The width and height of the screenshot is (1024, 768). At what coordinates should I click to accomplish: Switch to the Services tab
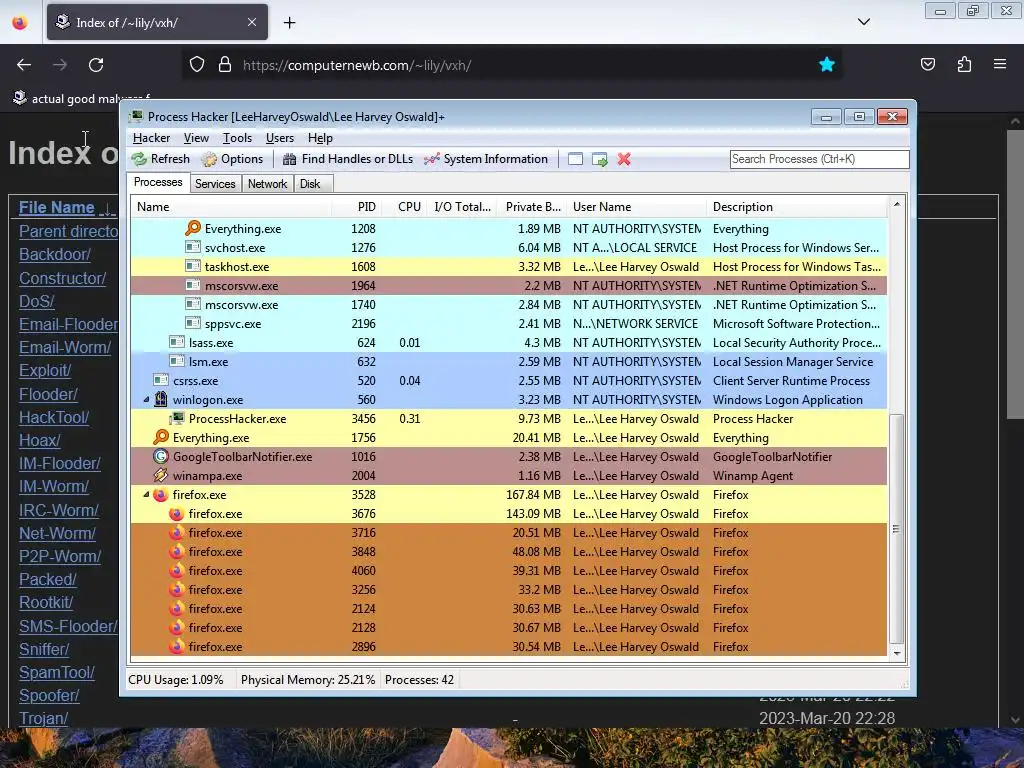point(215,184)
